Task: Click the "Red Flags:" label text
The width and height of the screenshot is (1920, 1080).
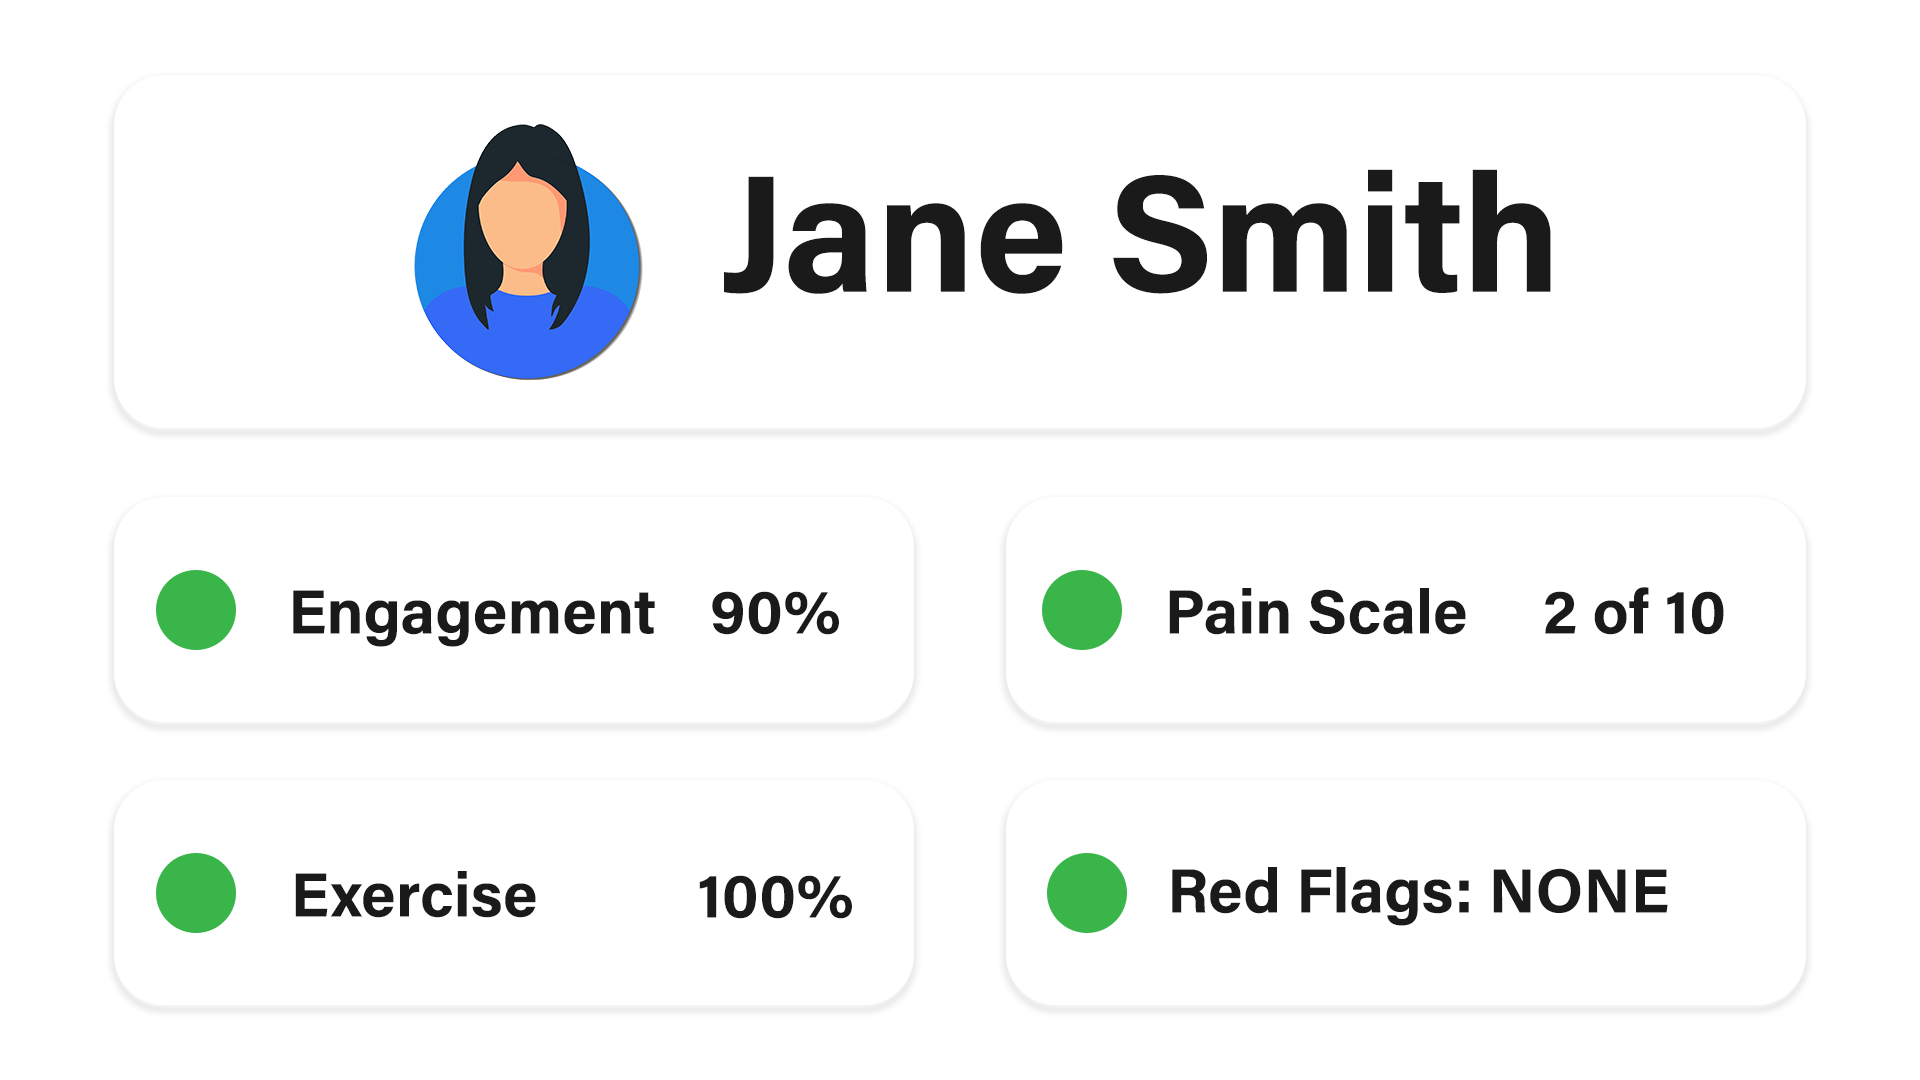Action: point(1320,892)
